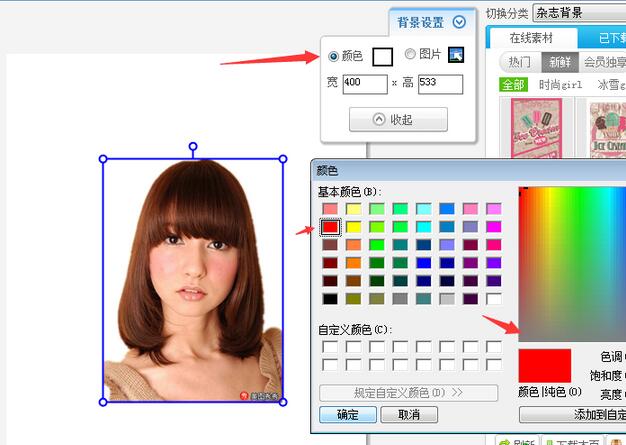Click the bottom-left resize handle of the portrait
The image size is (626, 445).
click(x=103, y=402)
